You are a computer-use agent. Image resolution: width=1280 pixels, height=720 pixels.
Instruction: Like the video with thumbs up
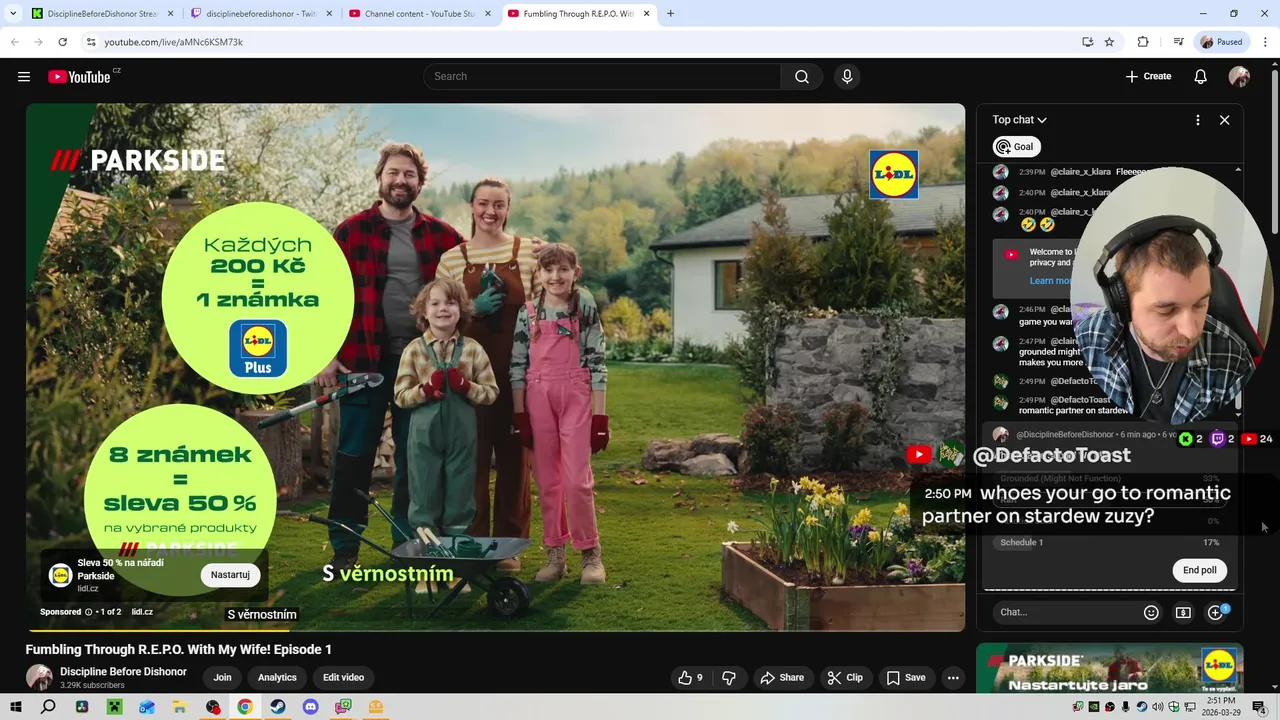tap(690, 678)
